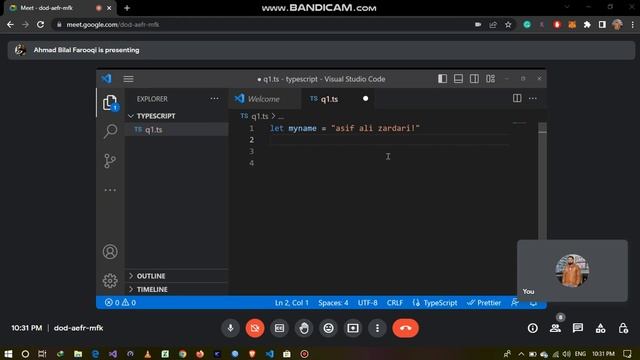
Task: Click Present now in Meet
Action: click(353, 328)
